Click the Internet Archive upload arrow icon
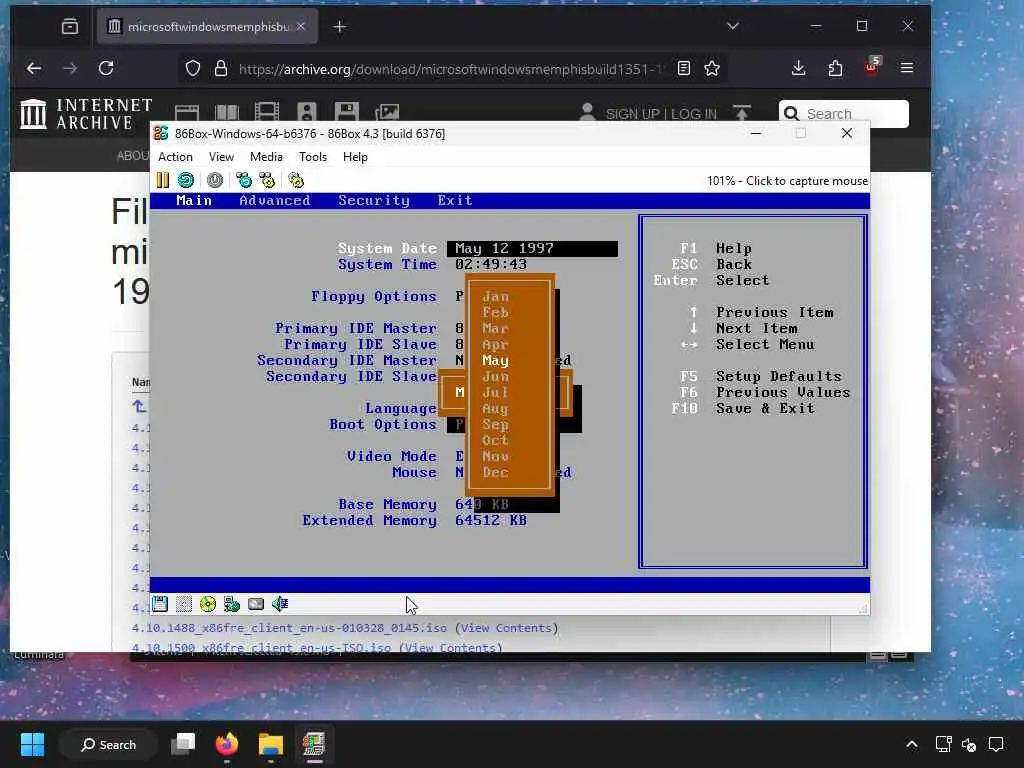The height and width of the screenshot is (768, 1024). pos(742,113)
